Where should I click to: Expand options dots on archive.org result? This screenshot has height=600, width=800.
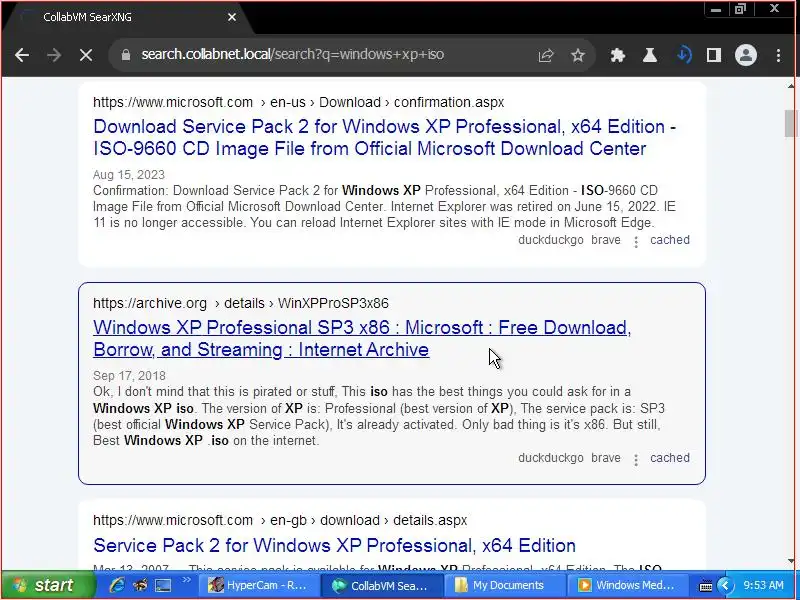point(636,460)
